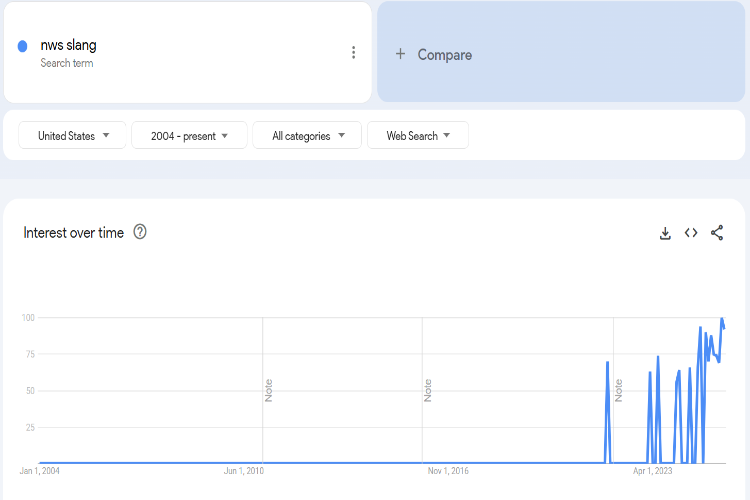Viewport: 750px width, 500px height.
Task: Open the embed code icon
Action: (x=691, y=233)
